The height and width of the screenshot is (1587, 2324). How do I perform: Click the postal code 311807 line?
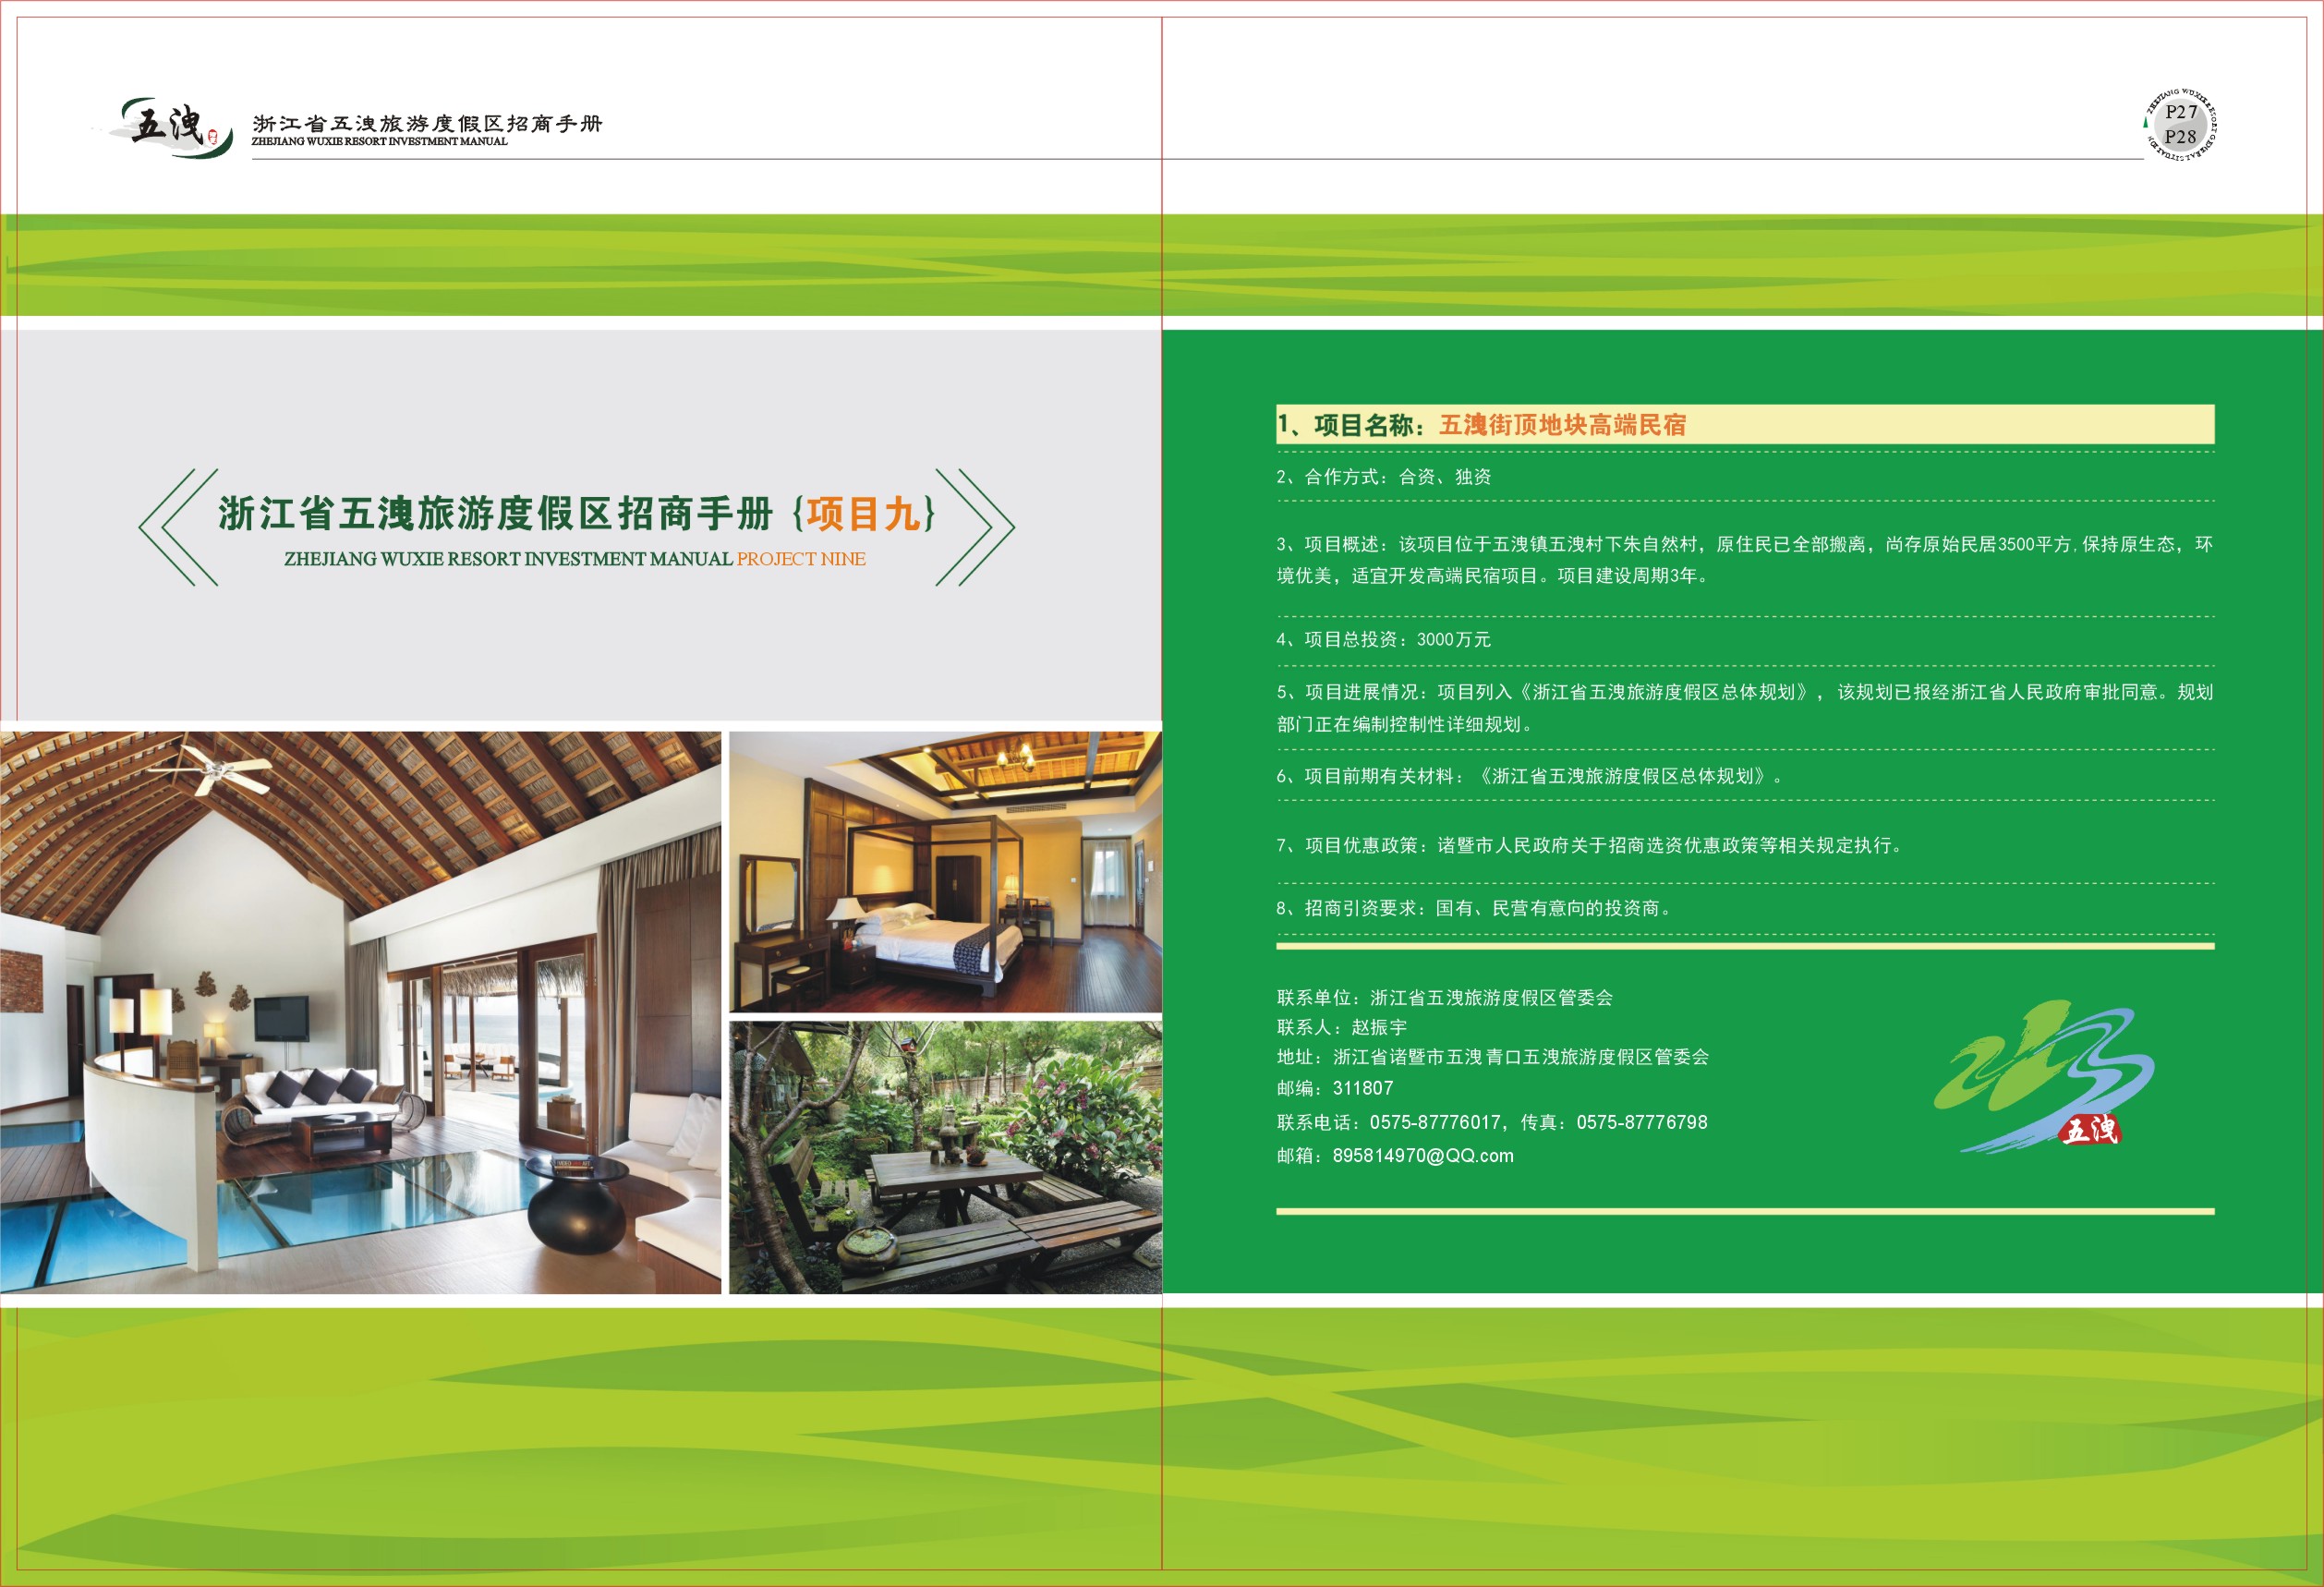(x=1334, y=1088)
